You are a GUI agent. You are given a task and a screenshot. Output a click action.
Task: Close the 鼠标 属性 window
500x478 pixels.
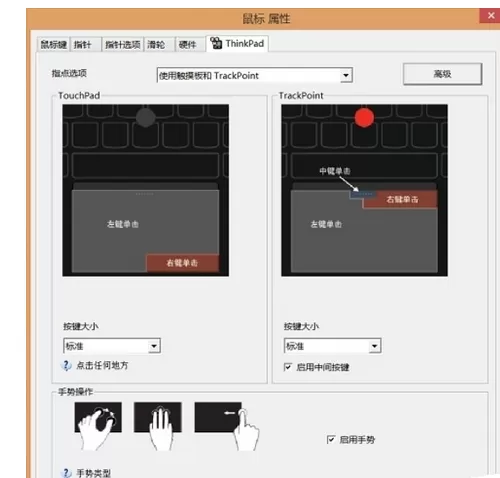coord(490,16)
